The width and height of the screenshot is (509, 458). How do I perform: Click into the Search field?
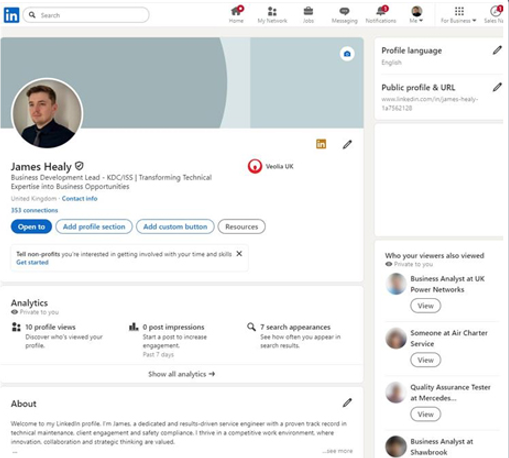86,15
